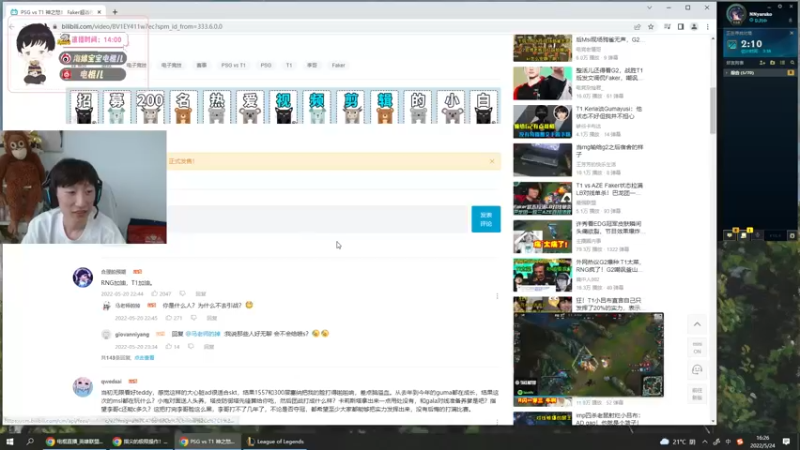This screenshot has width=800, height=450.
Task: Open 'T1 Keria' recommended video title
Action: coord(609,112)
